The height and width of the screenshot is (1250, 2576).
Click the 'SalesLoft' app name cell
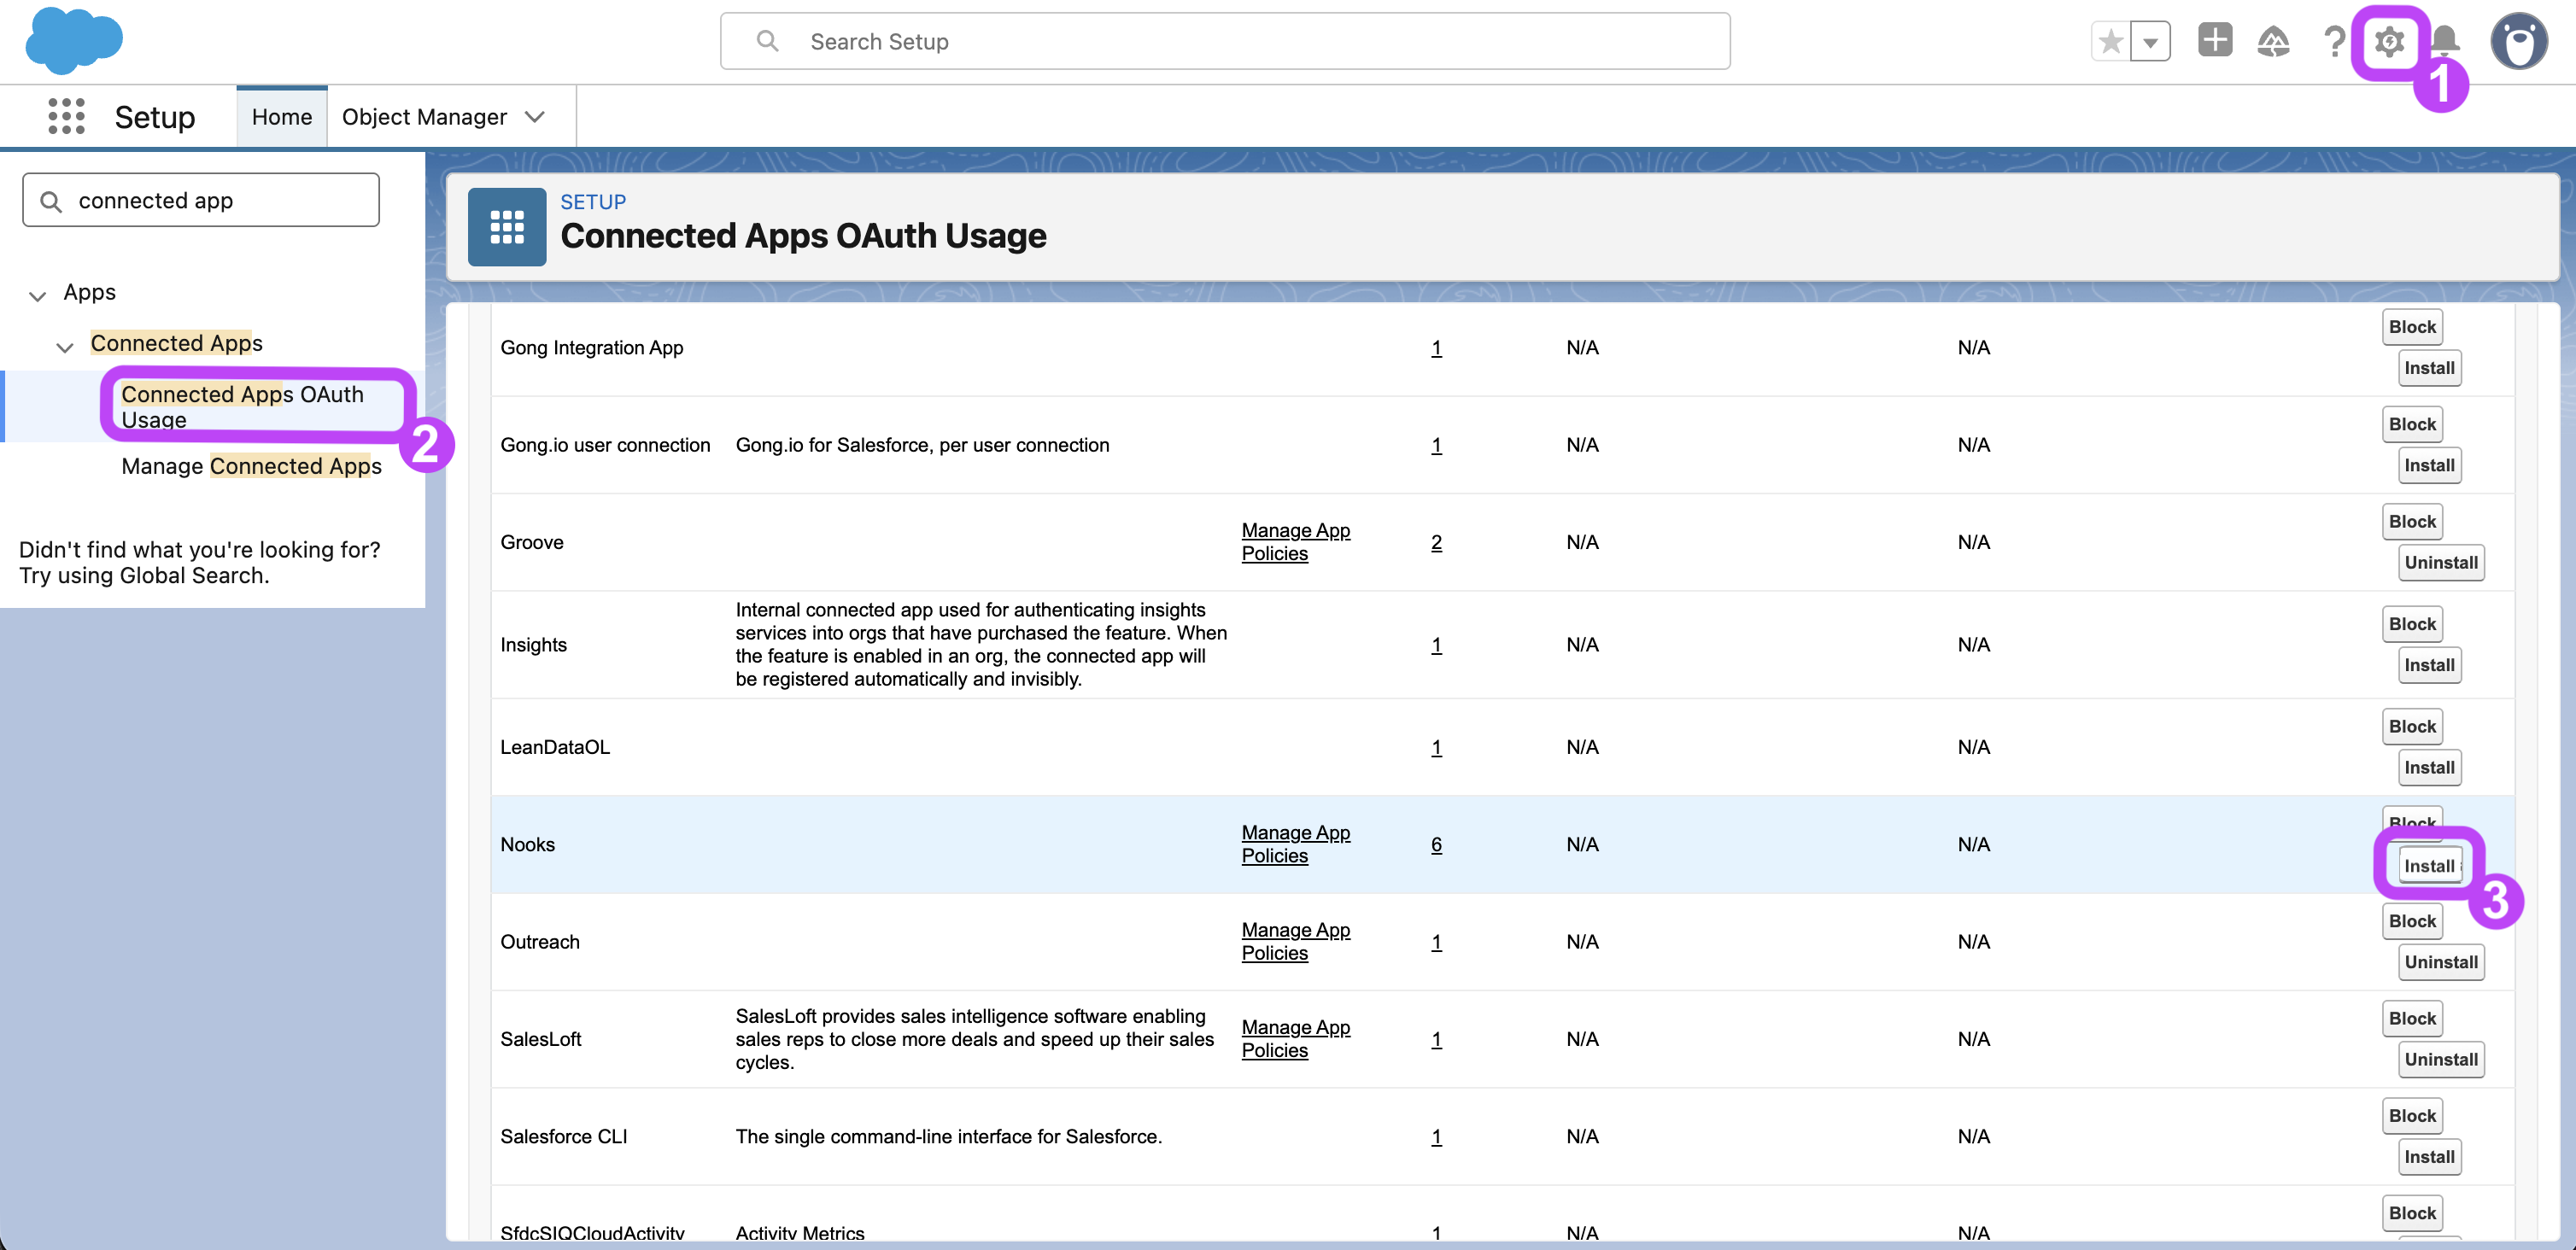pos(541,1039)
